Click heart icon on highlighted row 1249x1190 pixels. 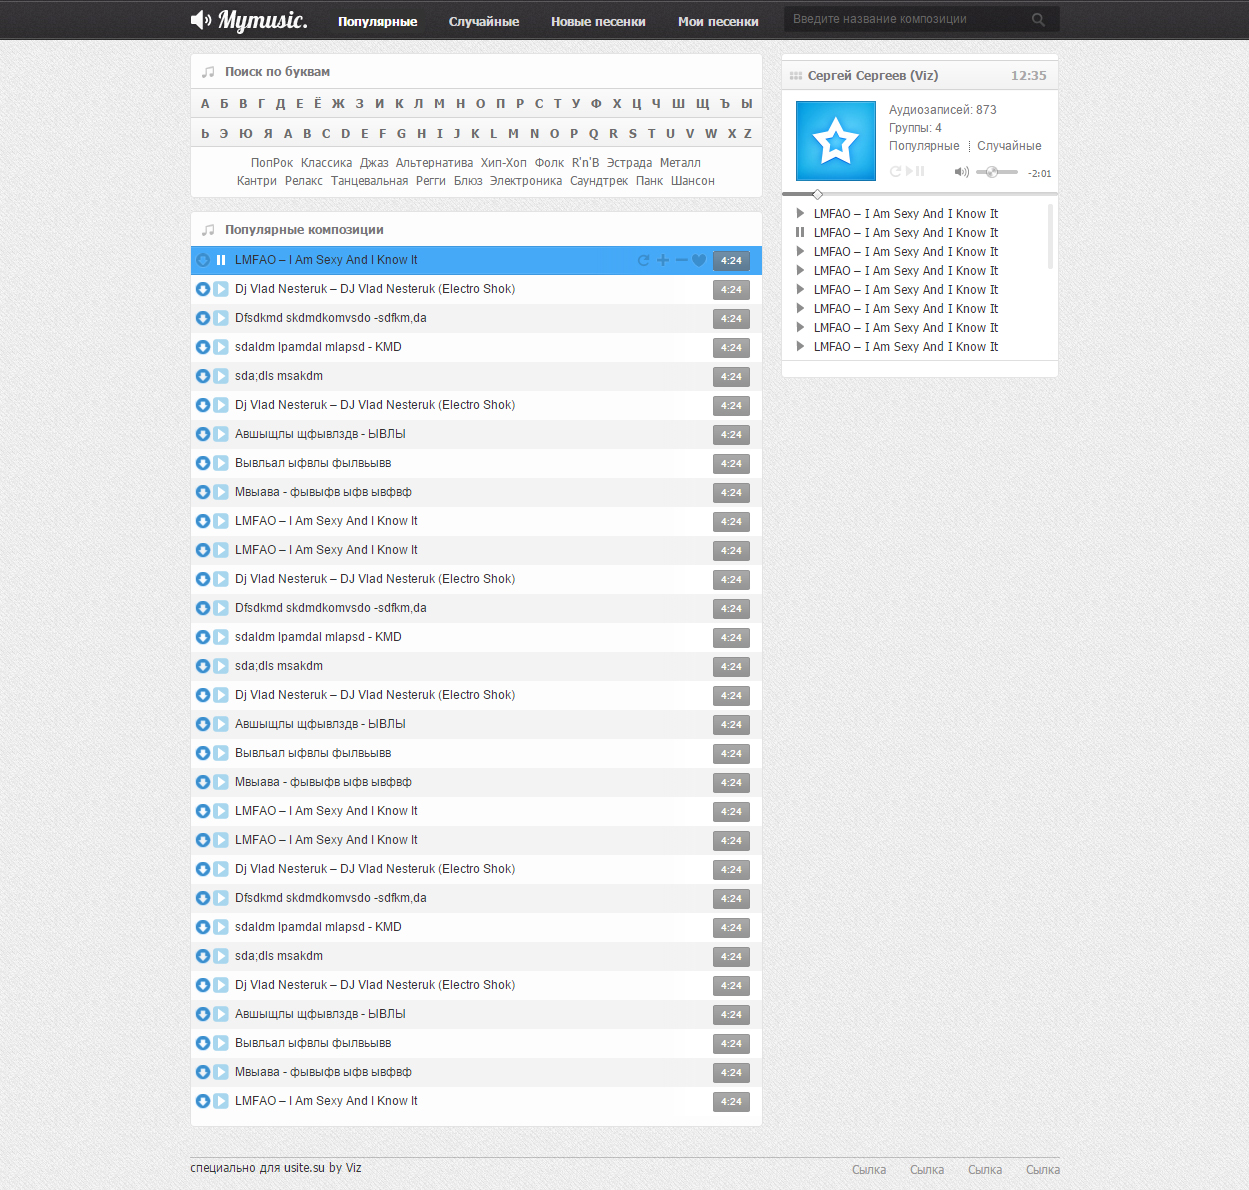click(699, 260)
